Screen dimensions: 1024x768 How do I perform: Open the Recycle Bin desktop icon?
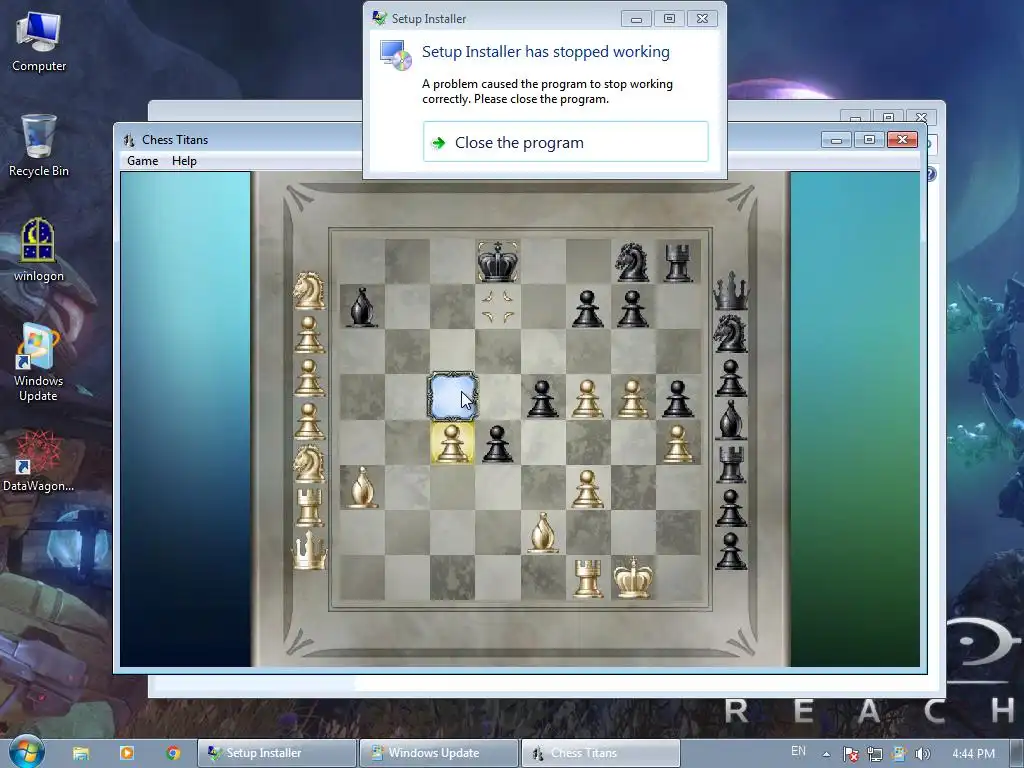coord(39,146)
